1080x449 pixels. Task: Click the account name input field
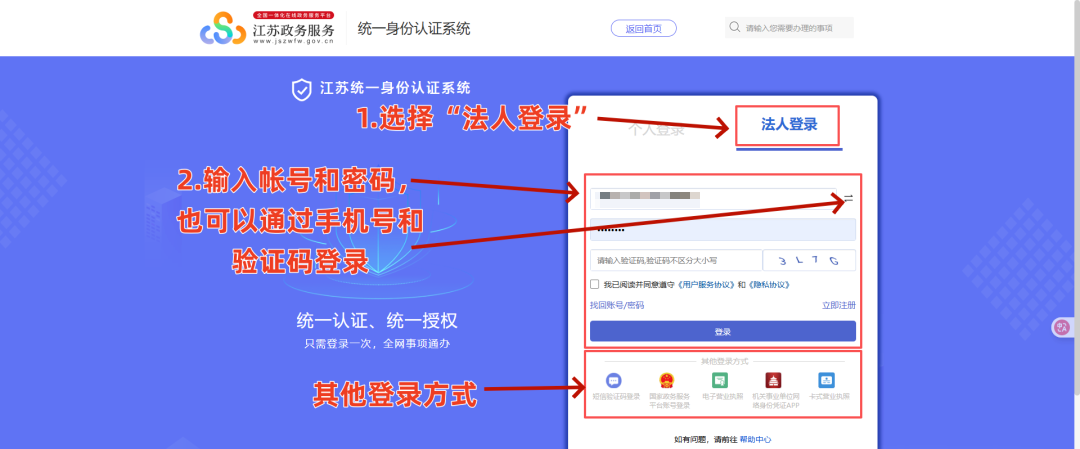713,198
